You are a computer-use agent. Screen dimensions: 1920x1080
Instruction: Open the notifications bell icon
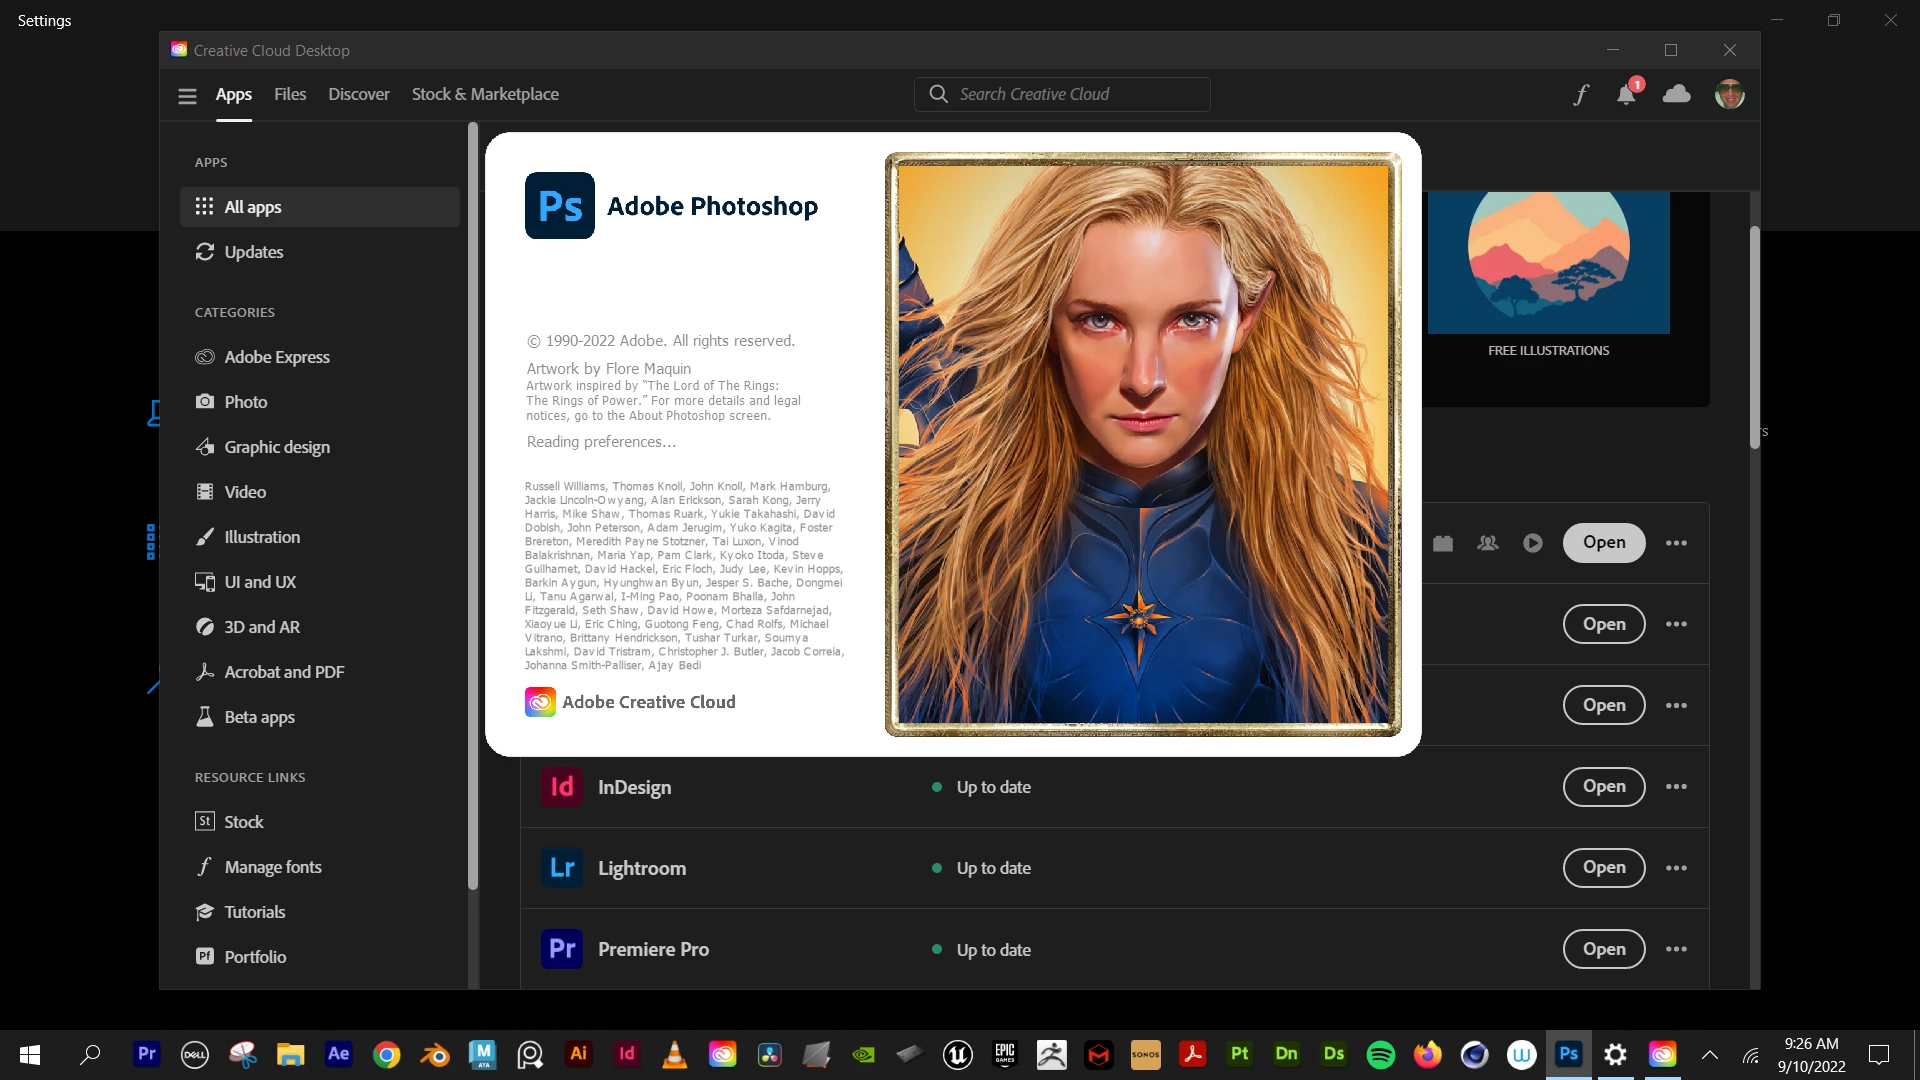[1626, 95]
